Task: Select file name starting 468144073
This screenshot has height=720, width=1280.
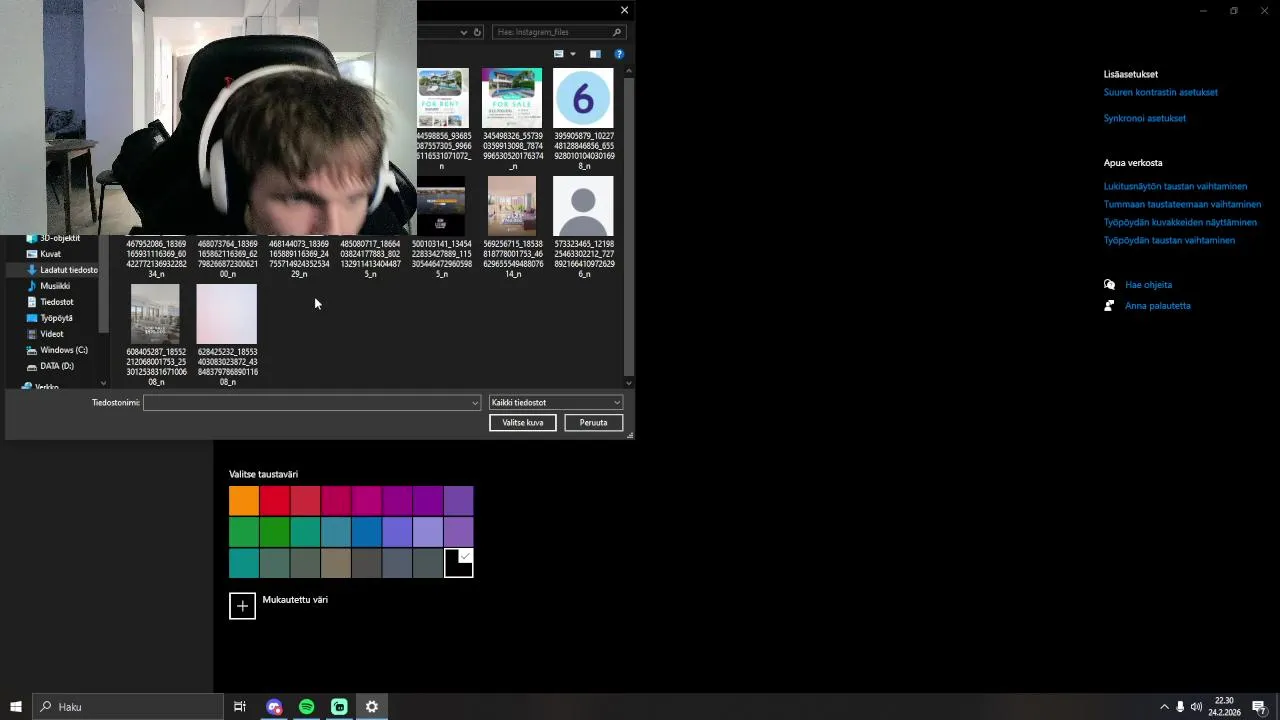Action: 299,259
